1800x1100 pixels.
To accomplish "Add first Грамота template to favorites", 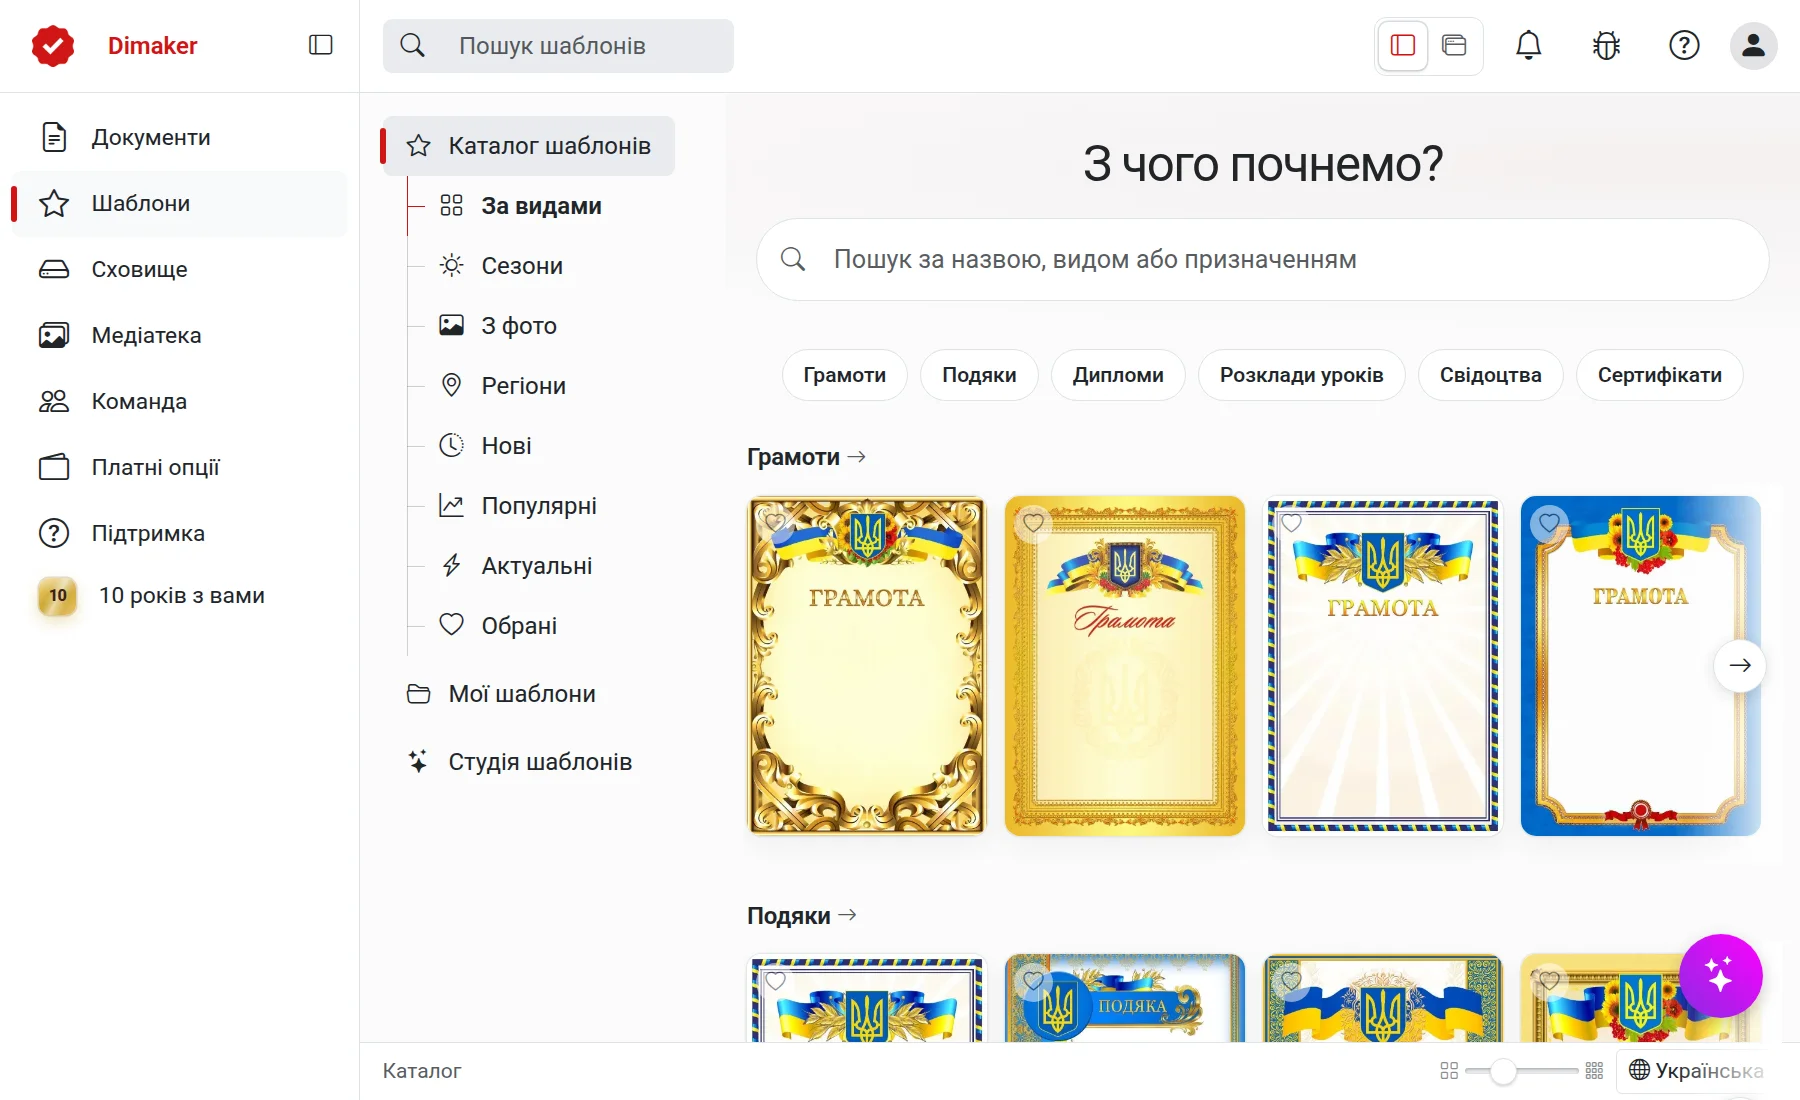I will point(775,522).
